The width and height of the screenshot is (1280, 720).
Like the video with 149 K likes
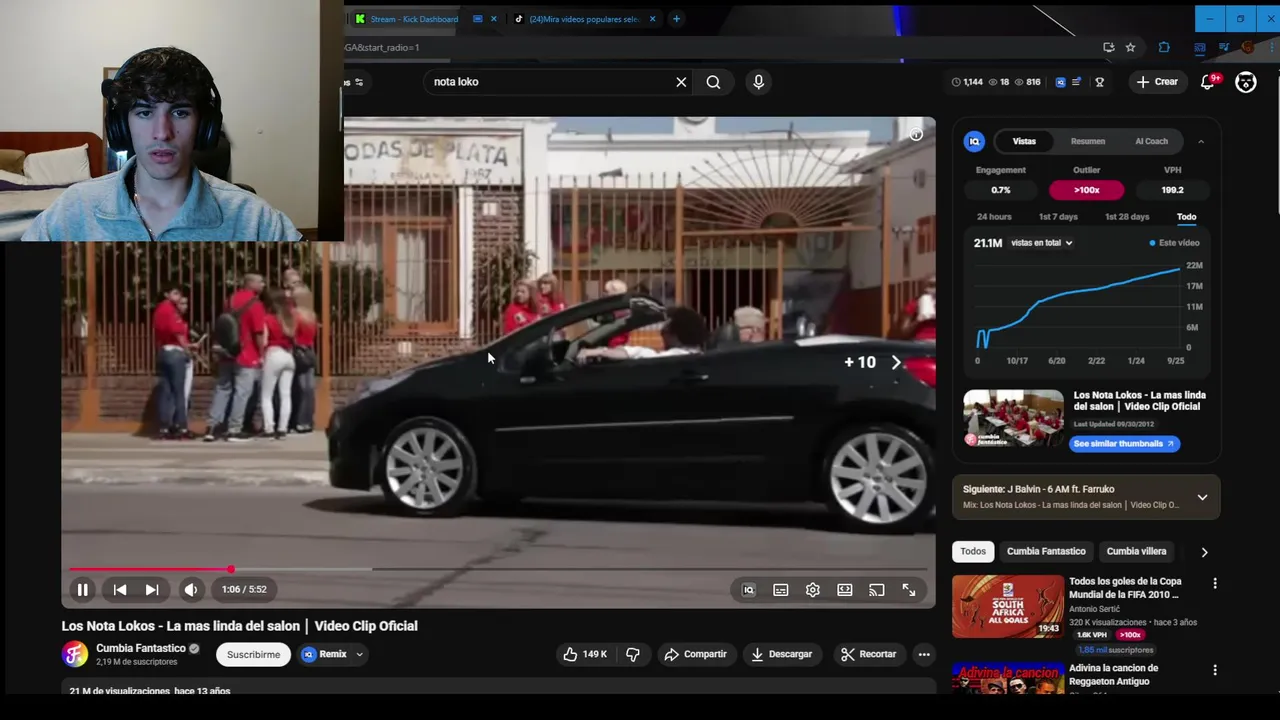(x=584, y=654)
